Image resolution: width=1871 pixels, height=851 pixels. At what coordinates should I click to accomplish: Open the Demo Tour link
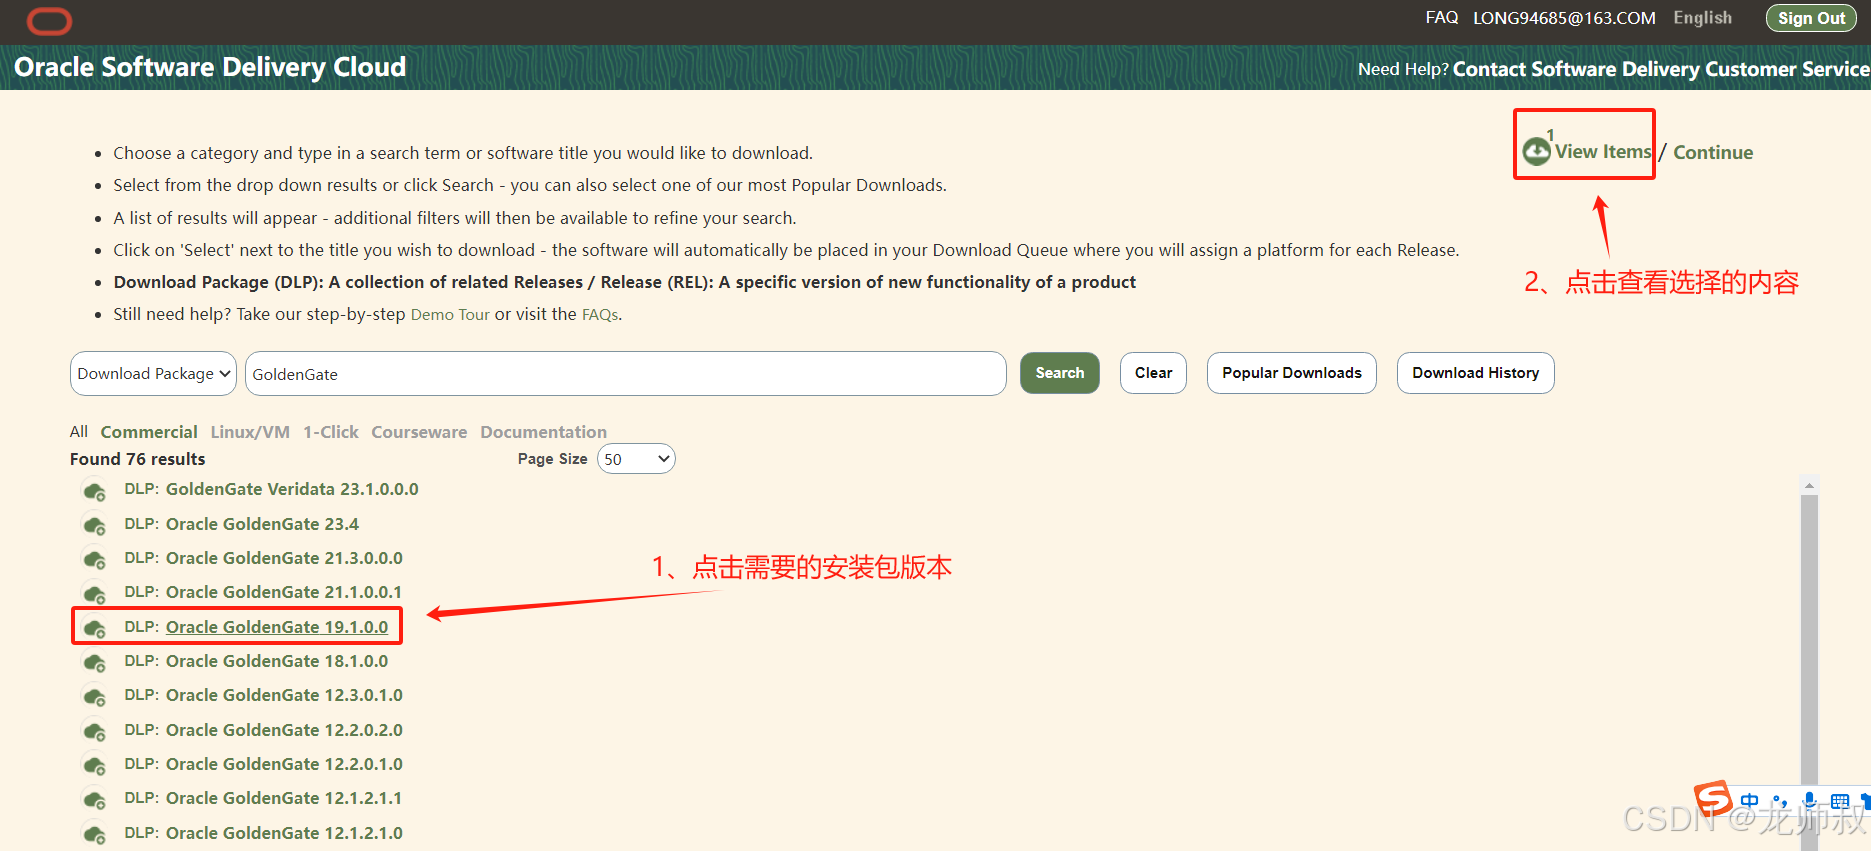(450, 315)
